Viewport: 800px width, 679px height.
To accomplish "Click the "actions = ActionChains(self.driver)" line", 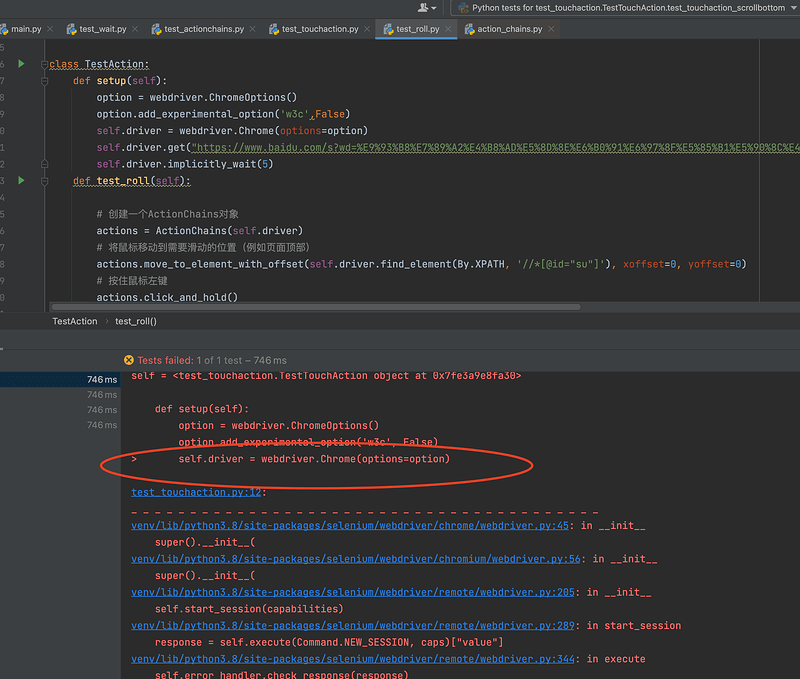I will point(199,231).
